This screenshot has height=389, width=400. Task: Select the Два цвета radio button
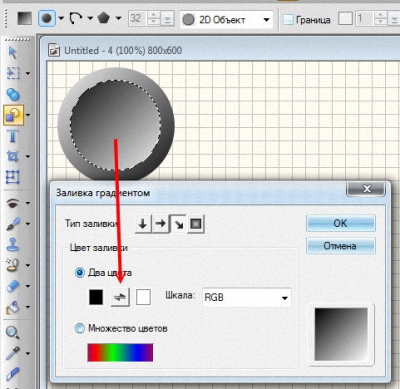pyautogui.click(x=80, y=273)
